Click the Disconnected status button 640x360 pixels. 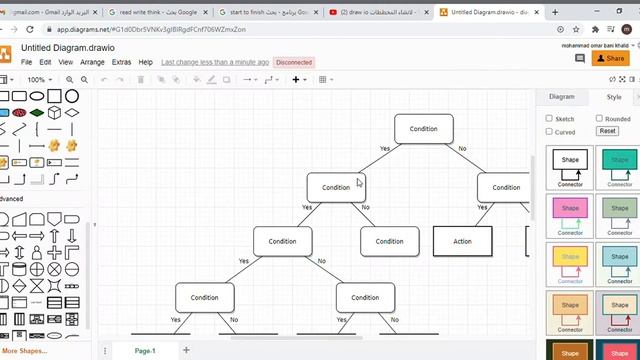click(294, 62)
